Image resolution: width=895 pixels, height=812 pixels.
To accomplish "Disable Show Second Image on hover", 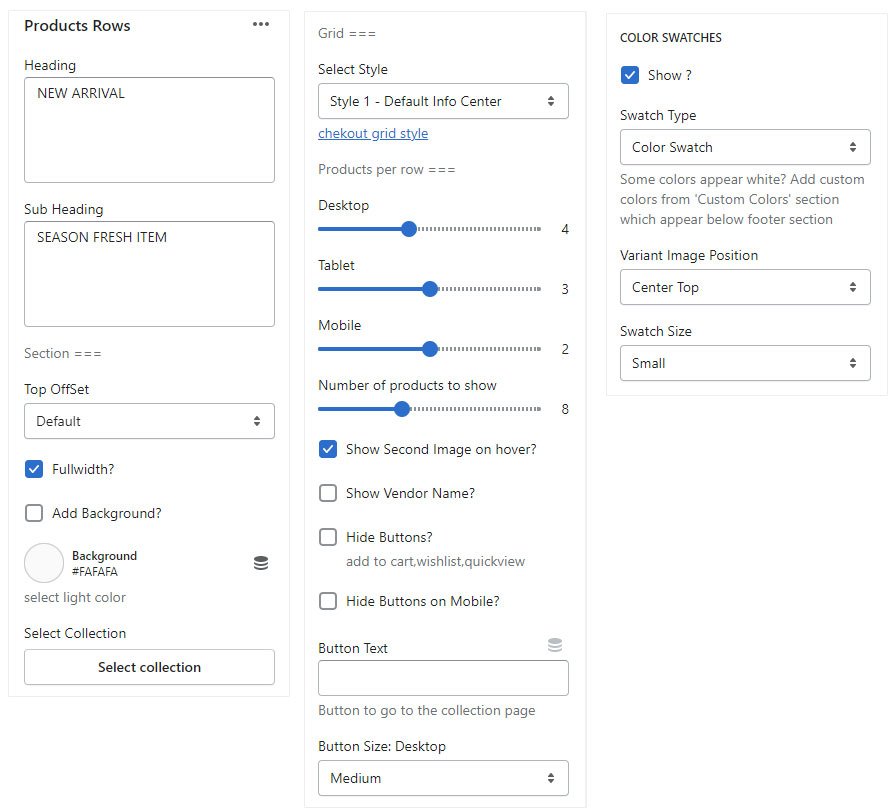I will point(328,449).
